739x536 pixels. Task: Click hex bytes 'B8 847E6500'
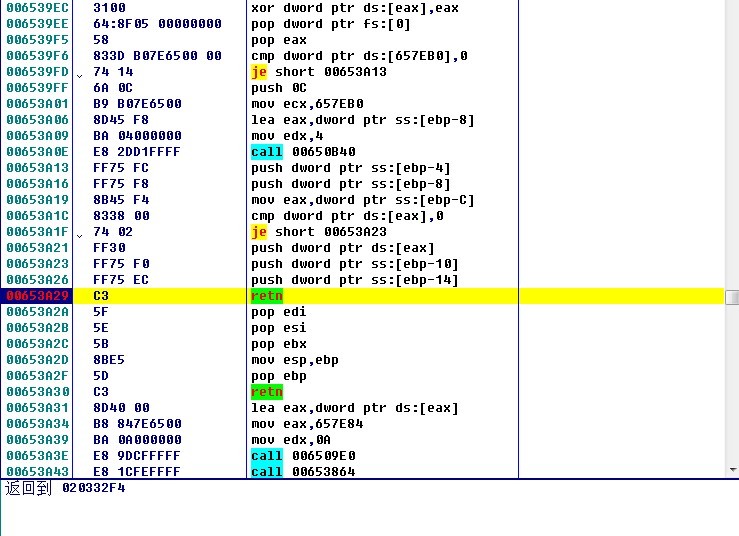pos(137,424)
